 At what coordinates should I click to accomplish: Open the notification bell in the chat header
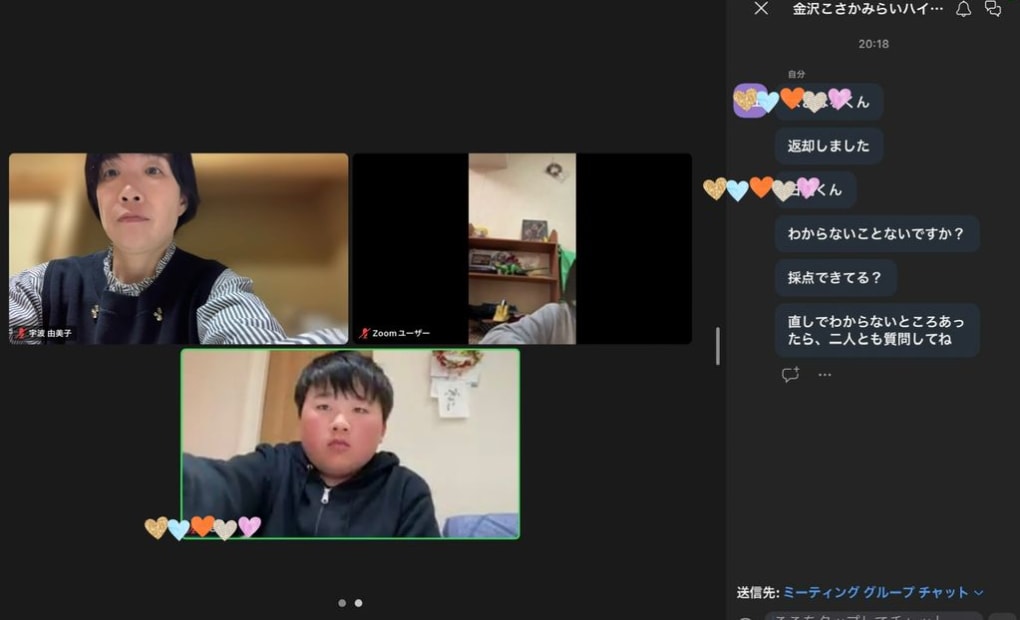(x=962, y=8)
